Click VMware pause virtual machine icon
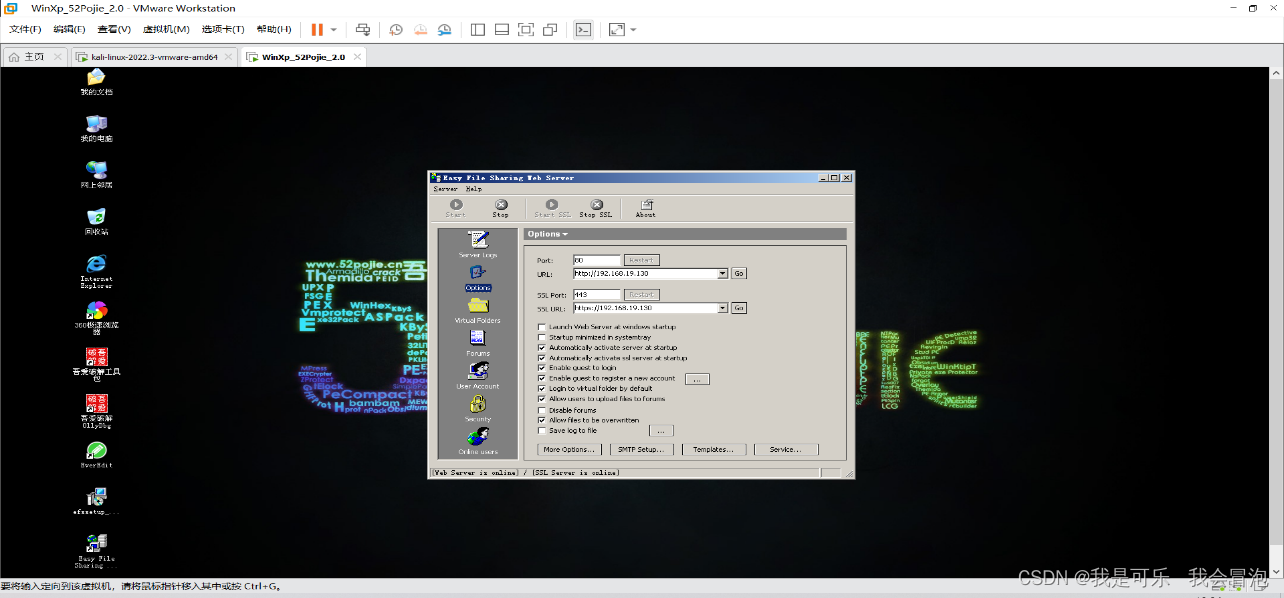 pyautogui.click(x=317, y=30)
